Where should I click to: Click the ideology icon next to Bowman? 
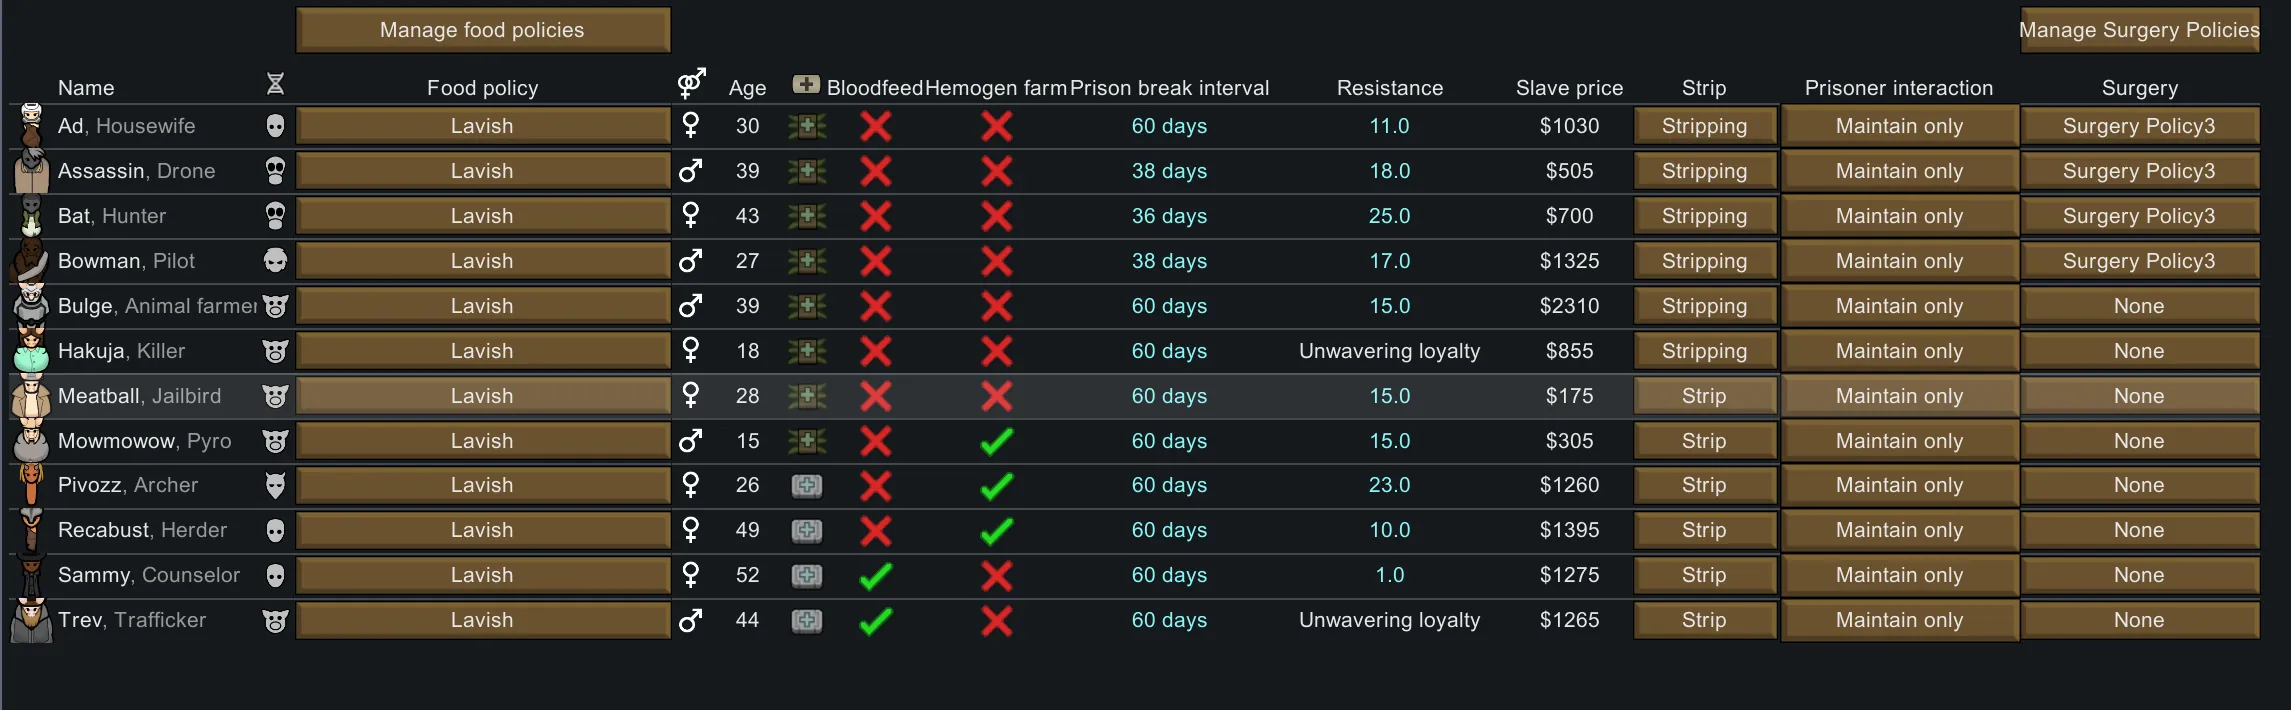[x=276, y=261]
